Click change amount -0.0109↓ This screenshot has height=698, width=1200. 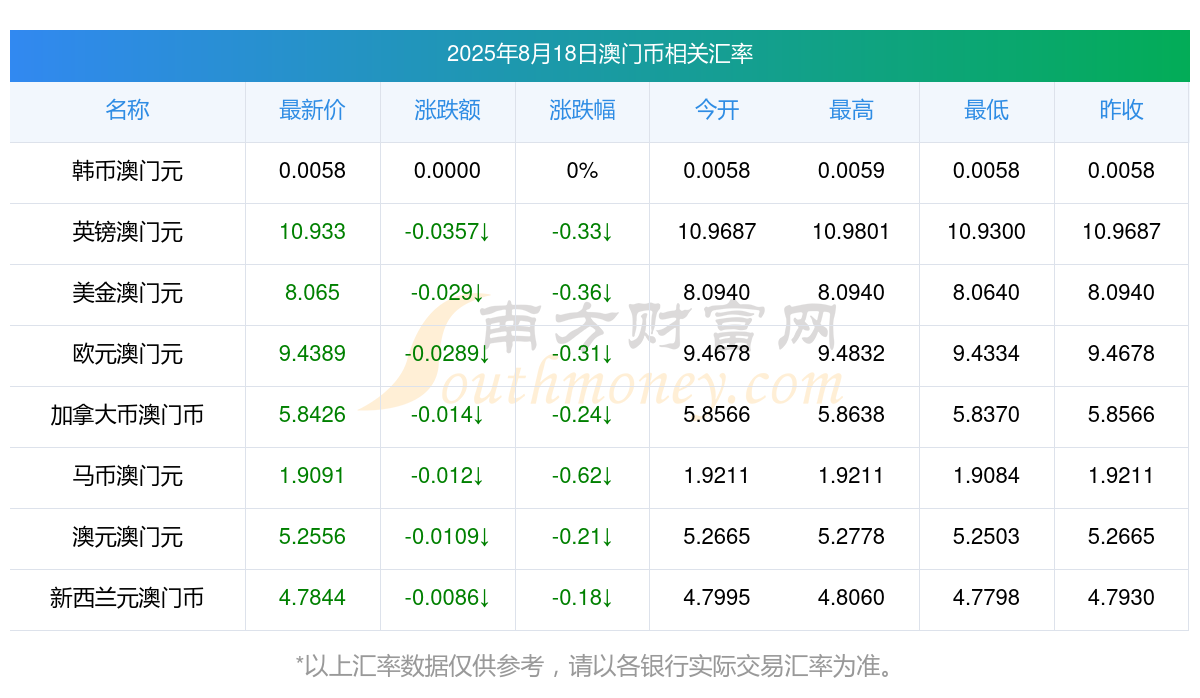447,537
